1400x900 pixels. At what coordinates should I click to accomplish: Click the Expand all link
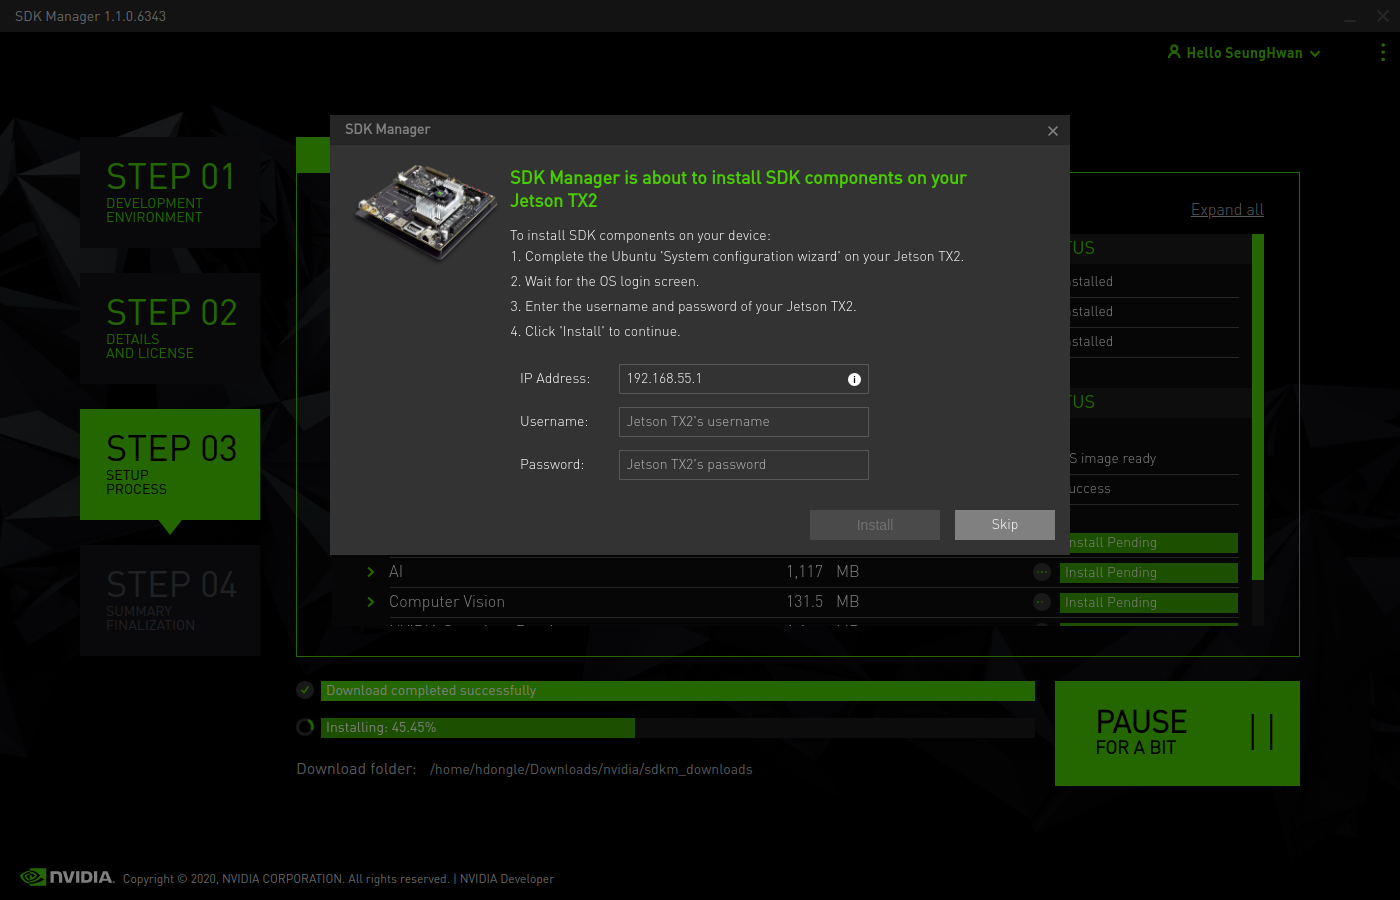point(1227,210)
